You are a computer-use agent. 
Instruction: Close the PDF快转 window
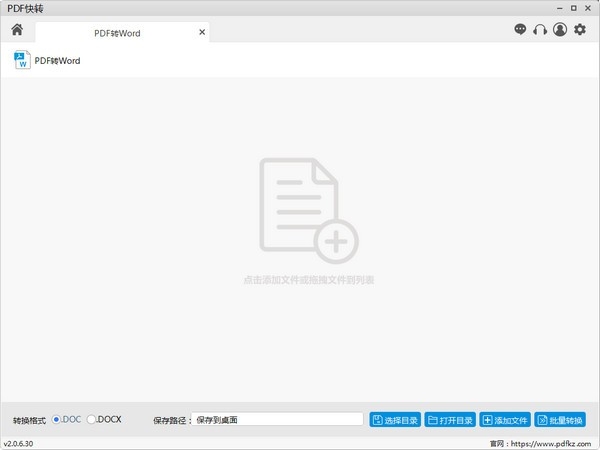588,8
